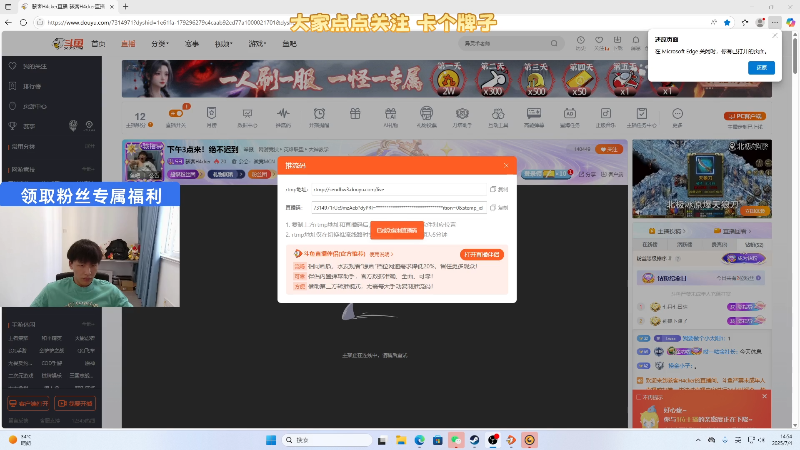
Task: Click the 分享 share link in room header
Action: click(x=587, y=174)
